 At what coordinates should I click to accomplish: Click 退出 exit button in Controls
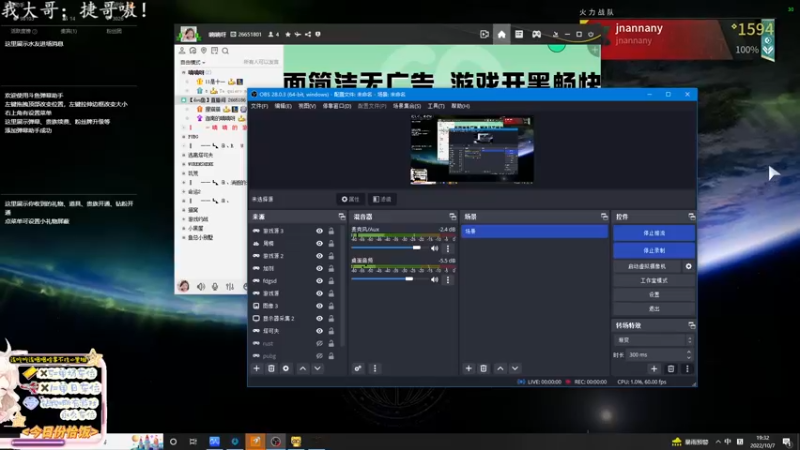(654, 309)
